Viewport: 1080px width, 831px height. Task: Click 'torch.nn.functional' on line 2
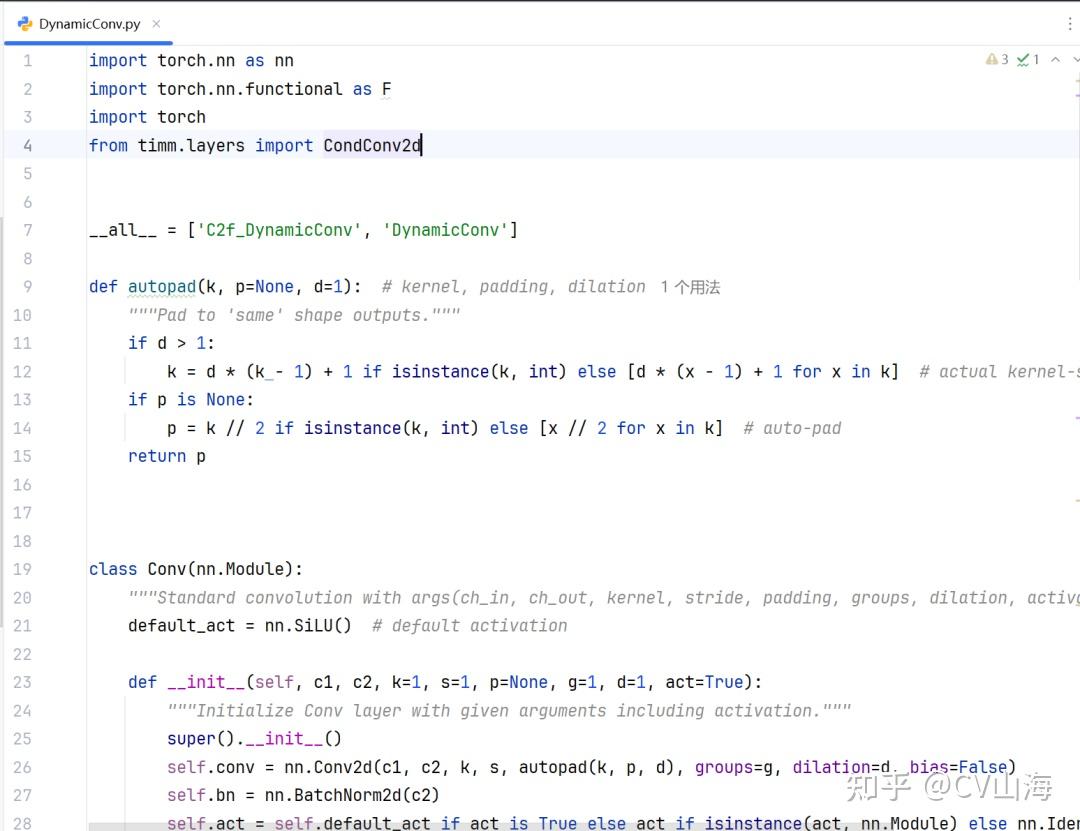pyautogui.click(x=249, y=89)
